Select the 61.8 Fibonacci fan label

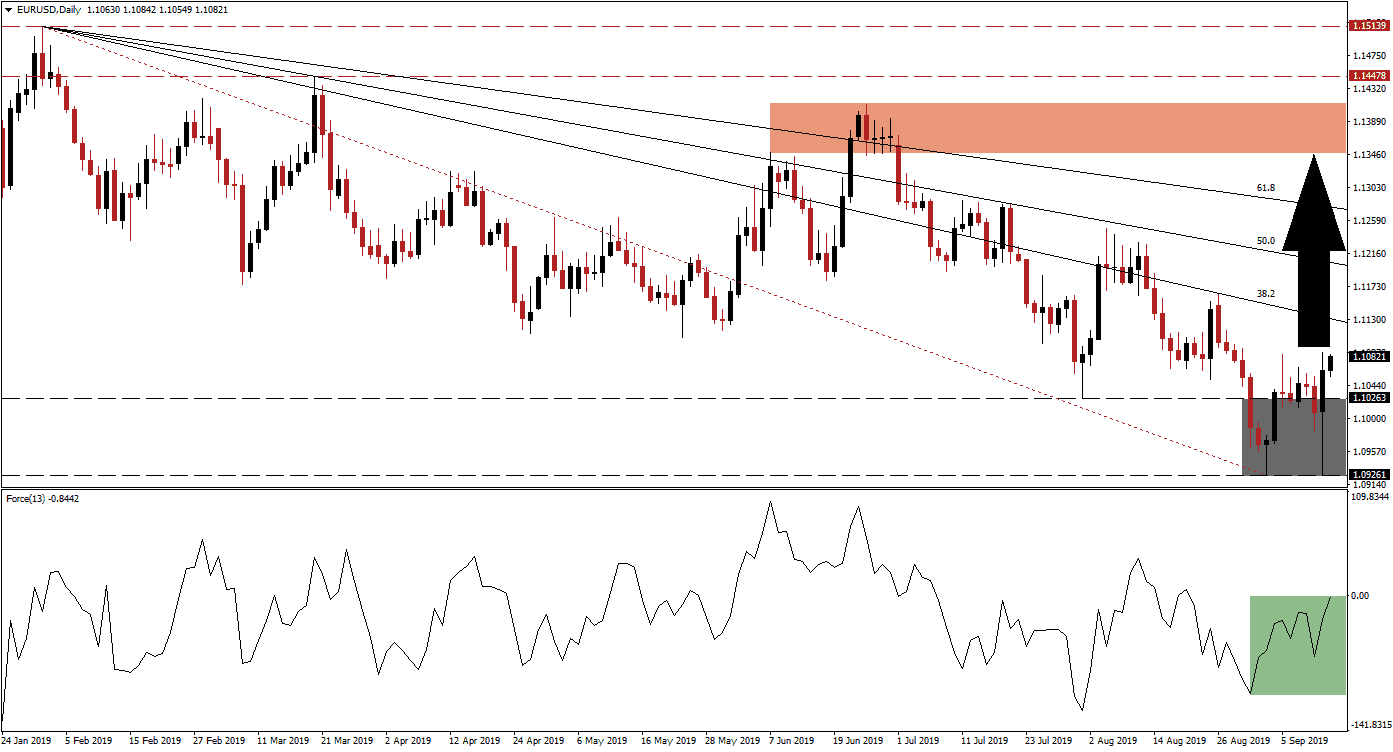click(1265, 187)
